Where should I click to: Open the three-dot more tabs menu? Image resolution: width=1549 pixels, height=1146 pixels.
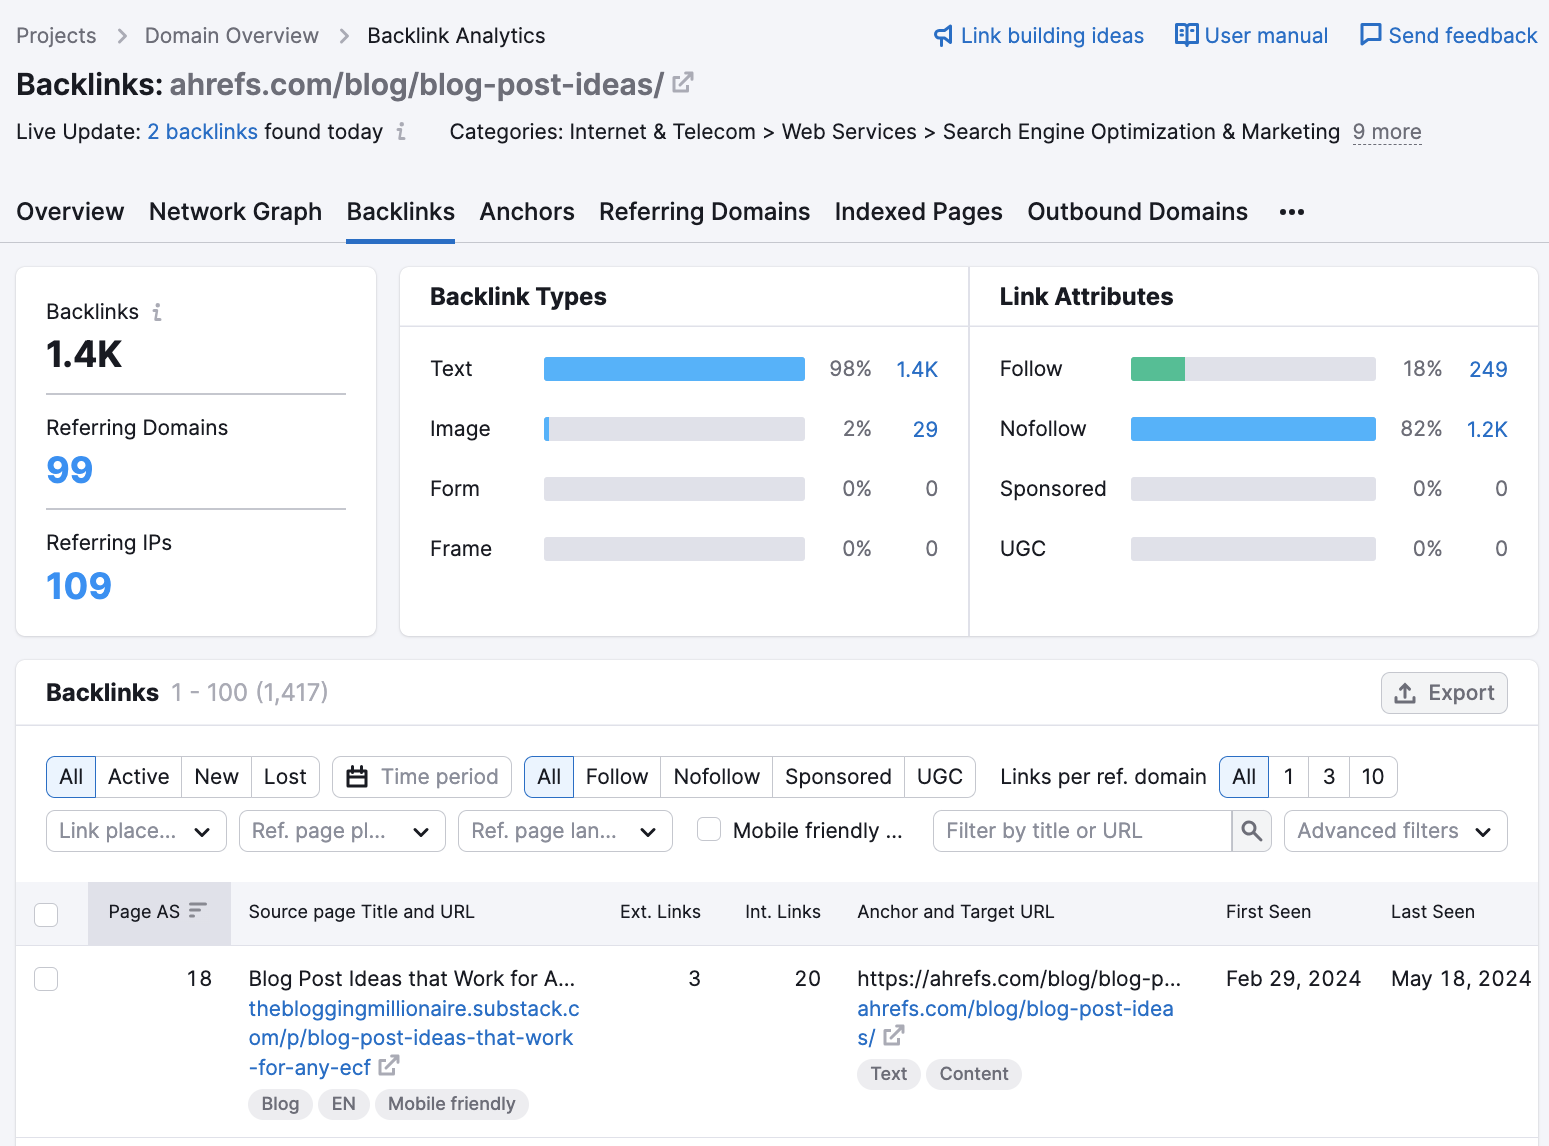pos(1292,212)
